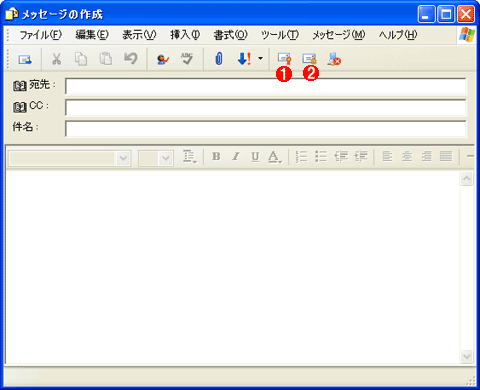This screenshot has width=480, height=390.
Task: Click the 件名 subject field
Action: [x=266, y=129]
